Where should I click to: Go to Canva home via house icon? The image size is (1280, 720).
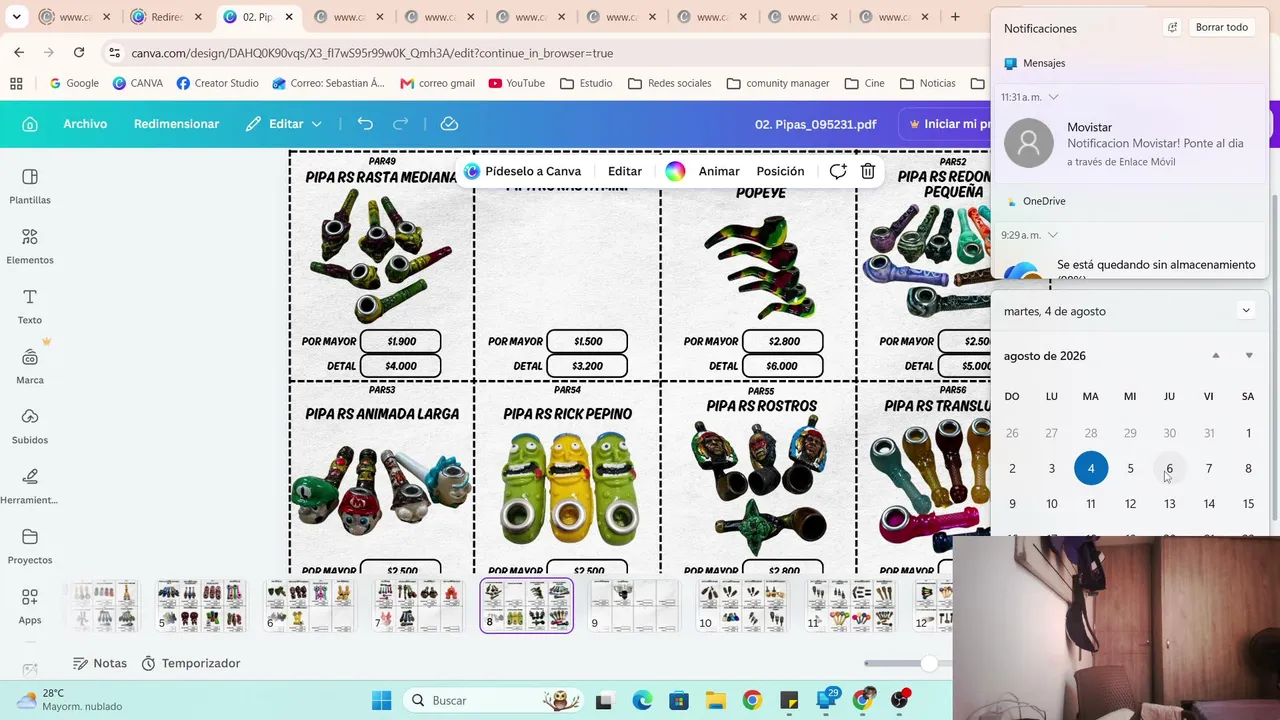click(x=30, y=124)
